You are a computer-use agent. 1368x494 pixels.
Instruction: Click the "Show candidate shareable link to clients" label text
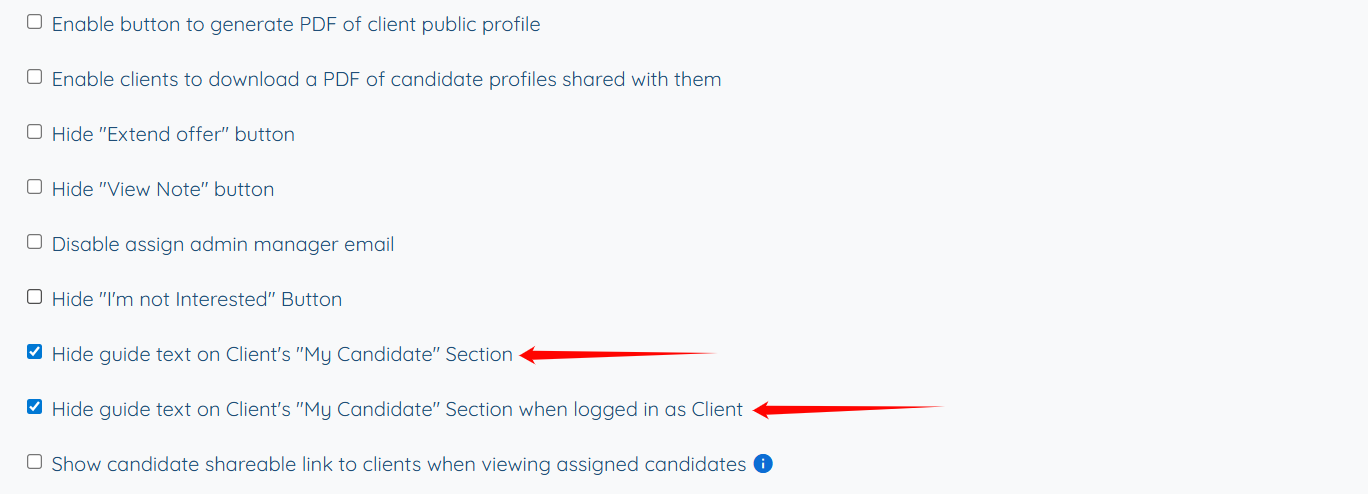click(x=398, y=464)
